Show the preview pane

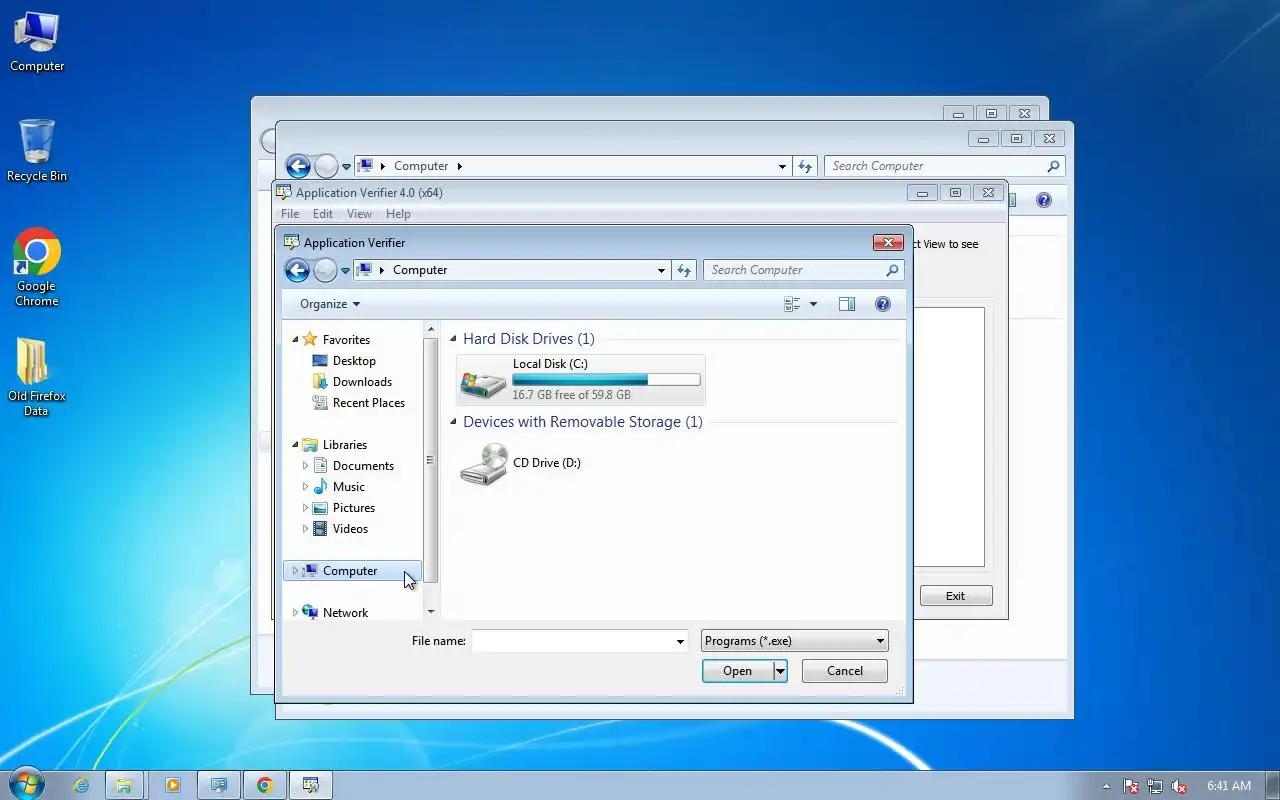pyautogui.click(x=847, y=304)
